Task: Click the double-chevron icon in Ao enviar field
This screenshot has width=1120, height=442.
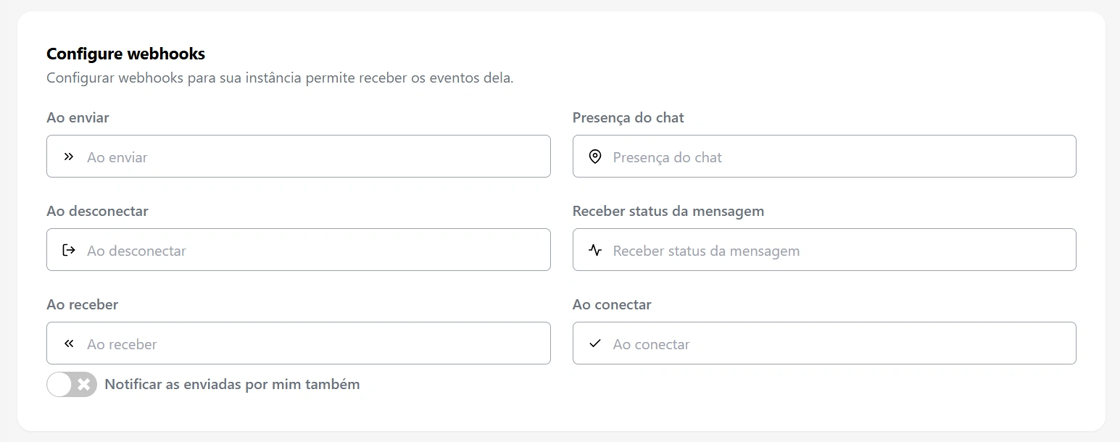Action: (x=68, y=157)
